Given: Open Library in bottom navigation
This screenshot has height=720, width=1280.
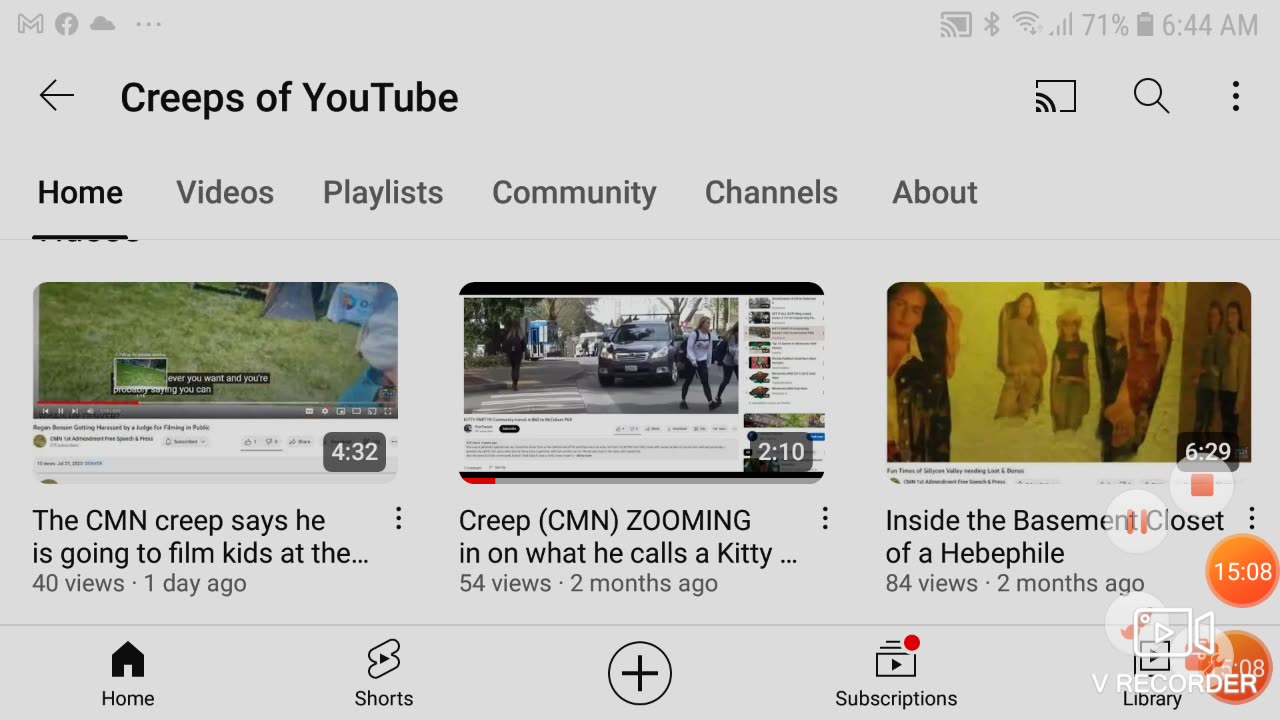Looking at the screenshot, I should coord(1152,674).
